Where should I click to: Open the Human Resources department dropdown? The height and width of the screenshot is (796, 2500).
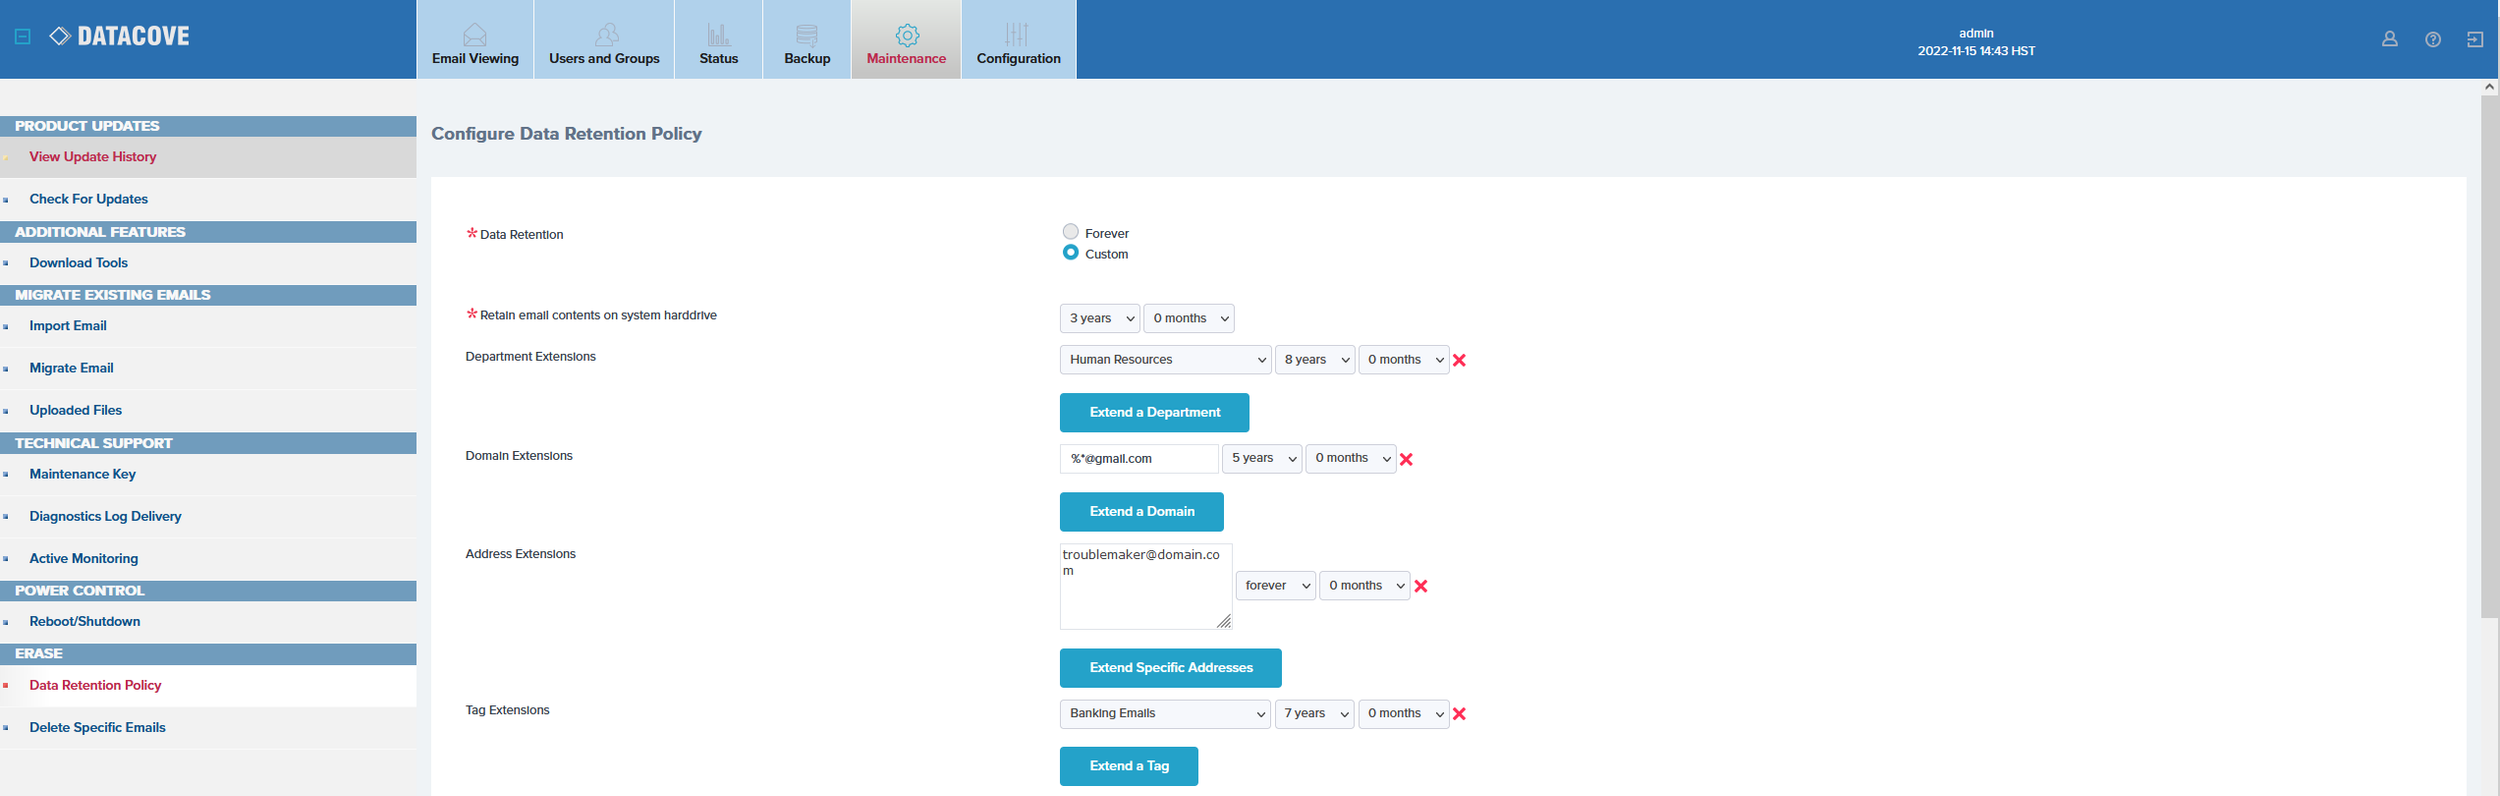click(1164, 360)
